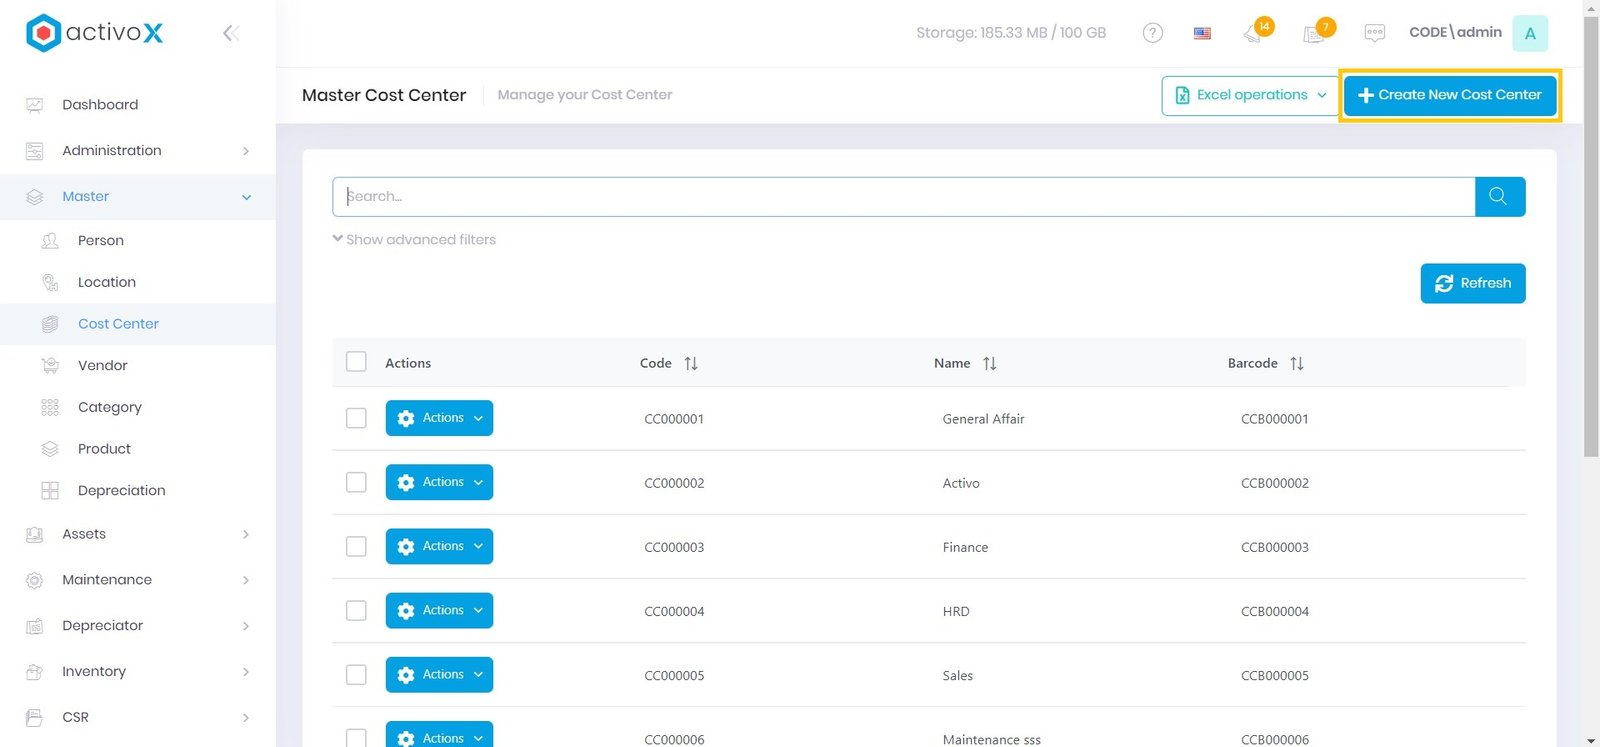Open Vendor in the Master menu

tap(103, 365)
